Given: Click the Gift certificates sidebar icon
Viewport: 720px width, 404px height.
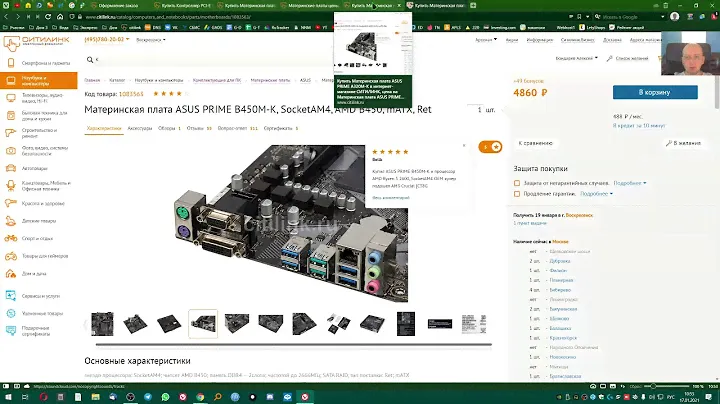Looking at the screenshot, I should [x=10, y=331].
